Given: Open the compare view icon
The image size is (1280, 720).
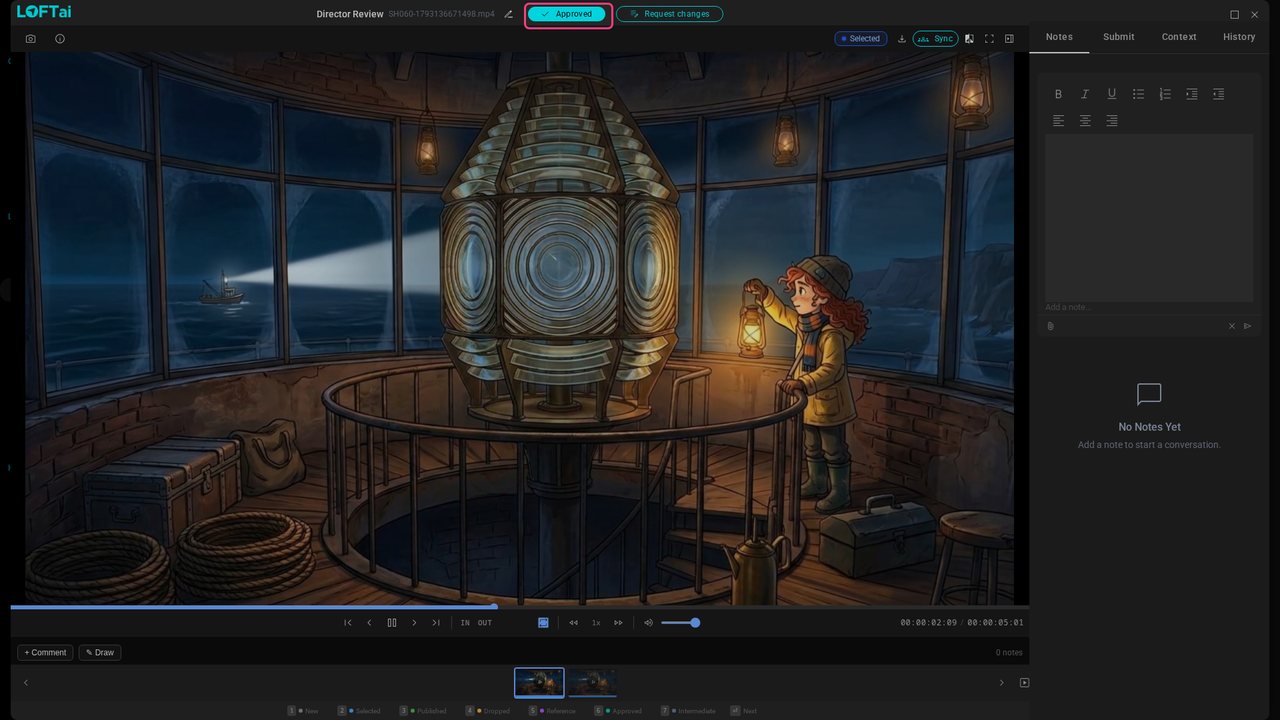Looking at the screenshot, I should pyautogui.click(x=969, y=39).
